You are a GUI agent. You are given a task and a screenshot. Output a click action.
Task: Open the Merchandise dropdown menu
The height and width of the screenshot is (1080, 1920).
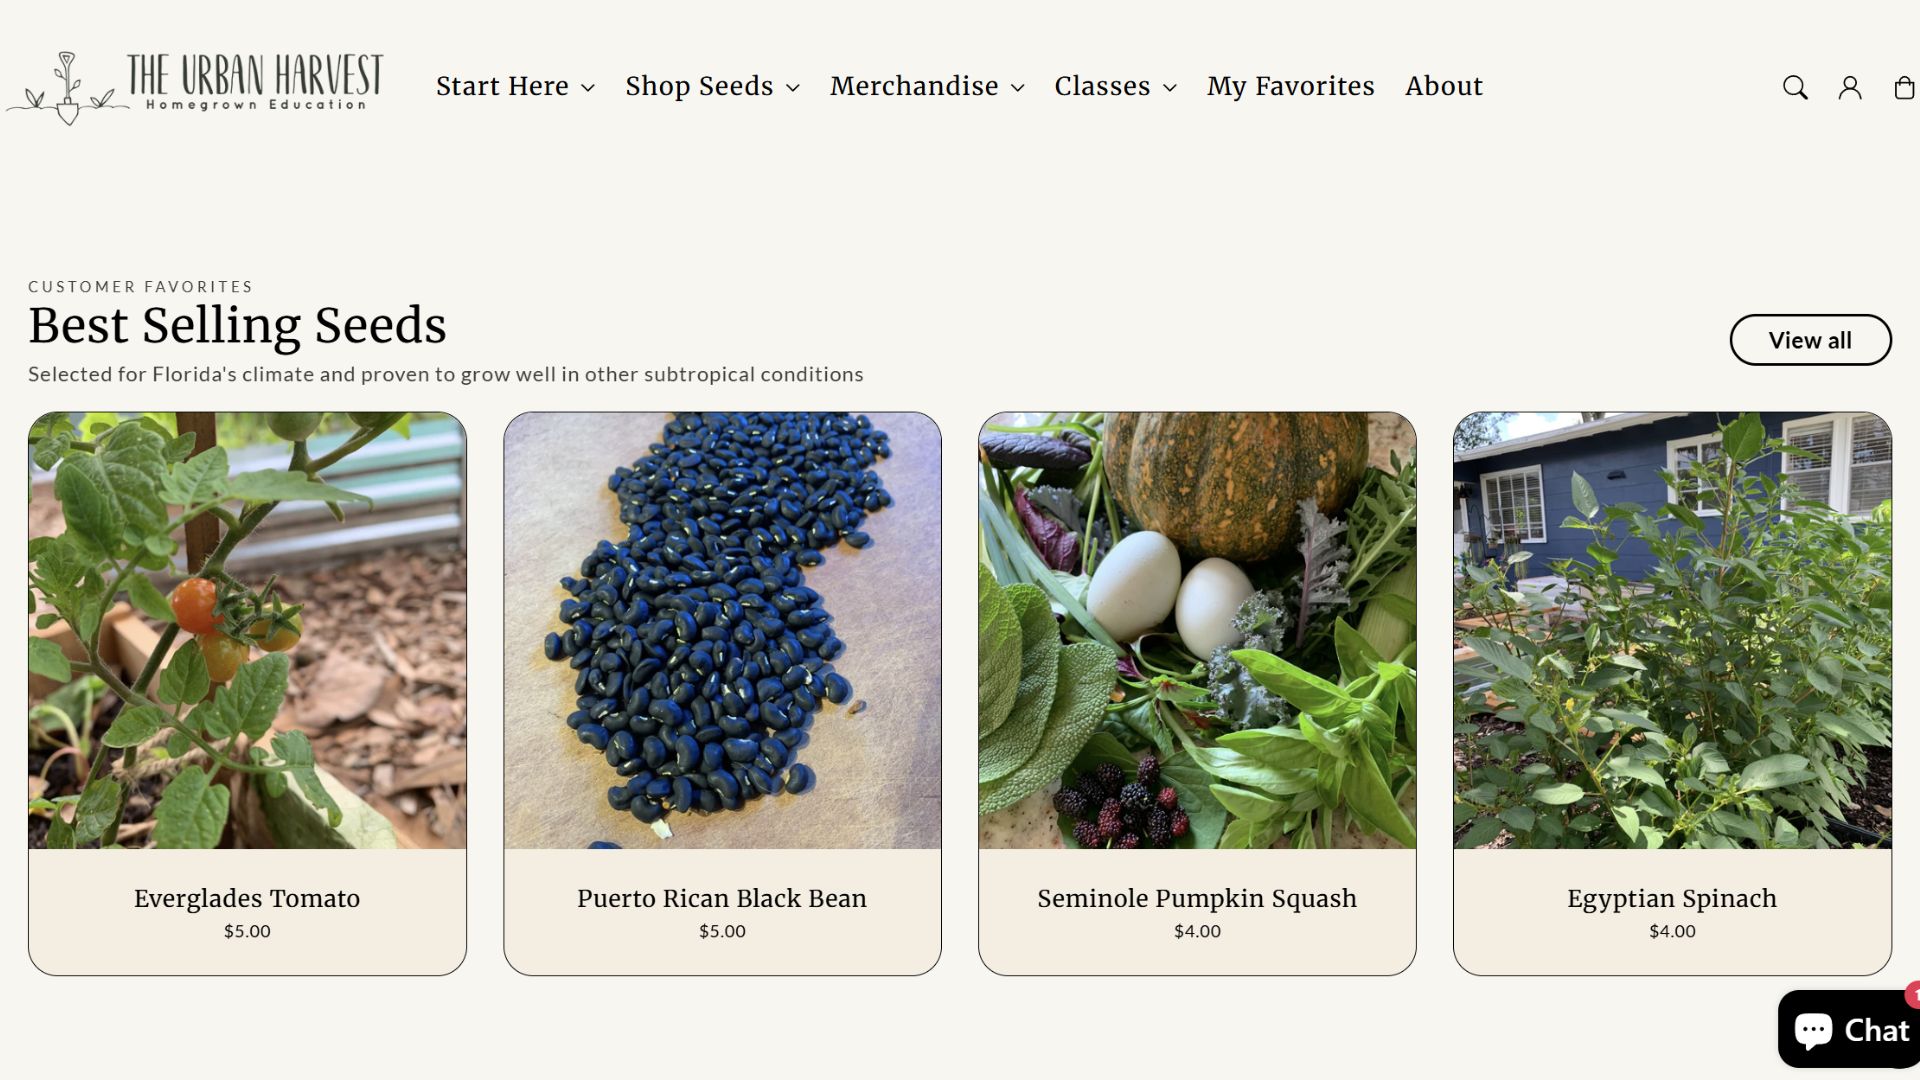tap(927, 87)
